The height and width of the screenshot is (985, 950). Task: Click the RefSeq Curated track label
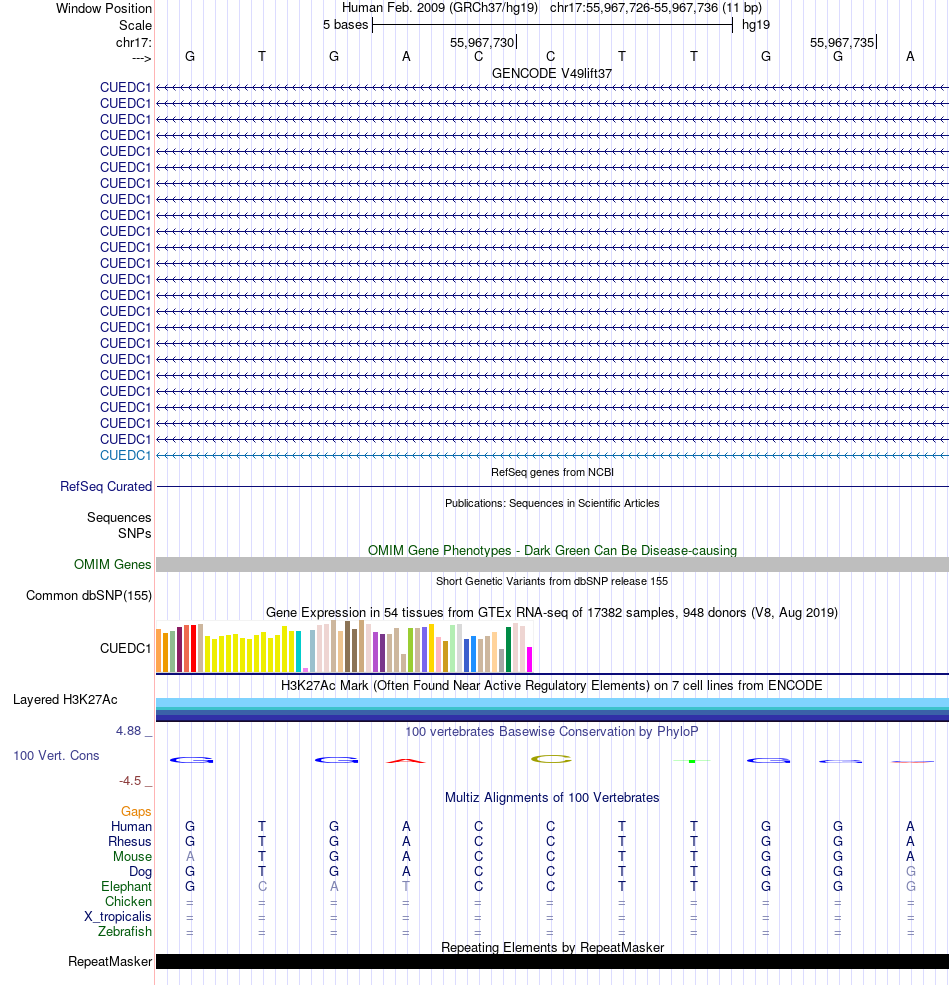pyautogui.click(x=106, y=486)
